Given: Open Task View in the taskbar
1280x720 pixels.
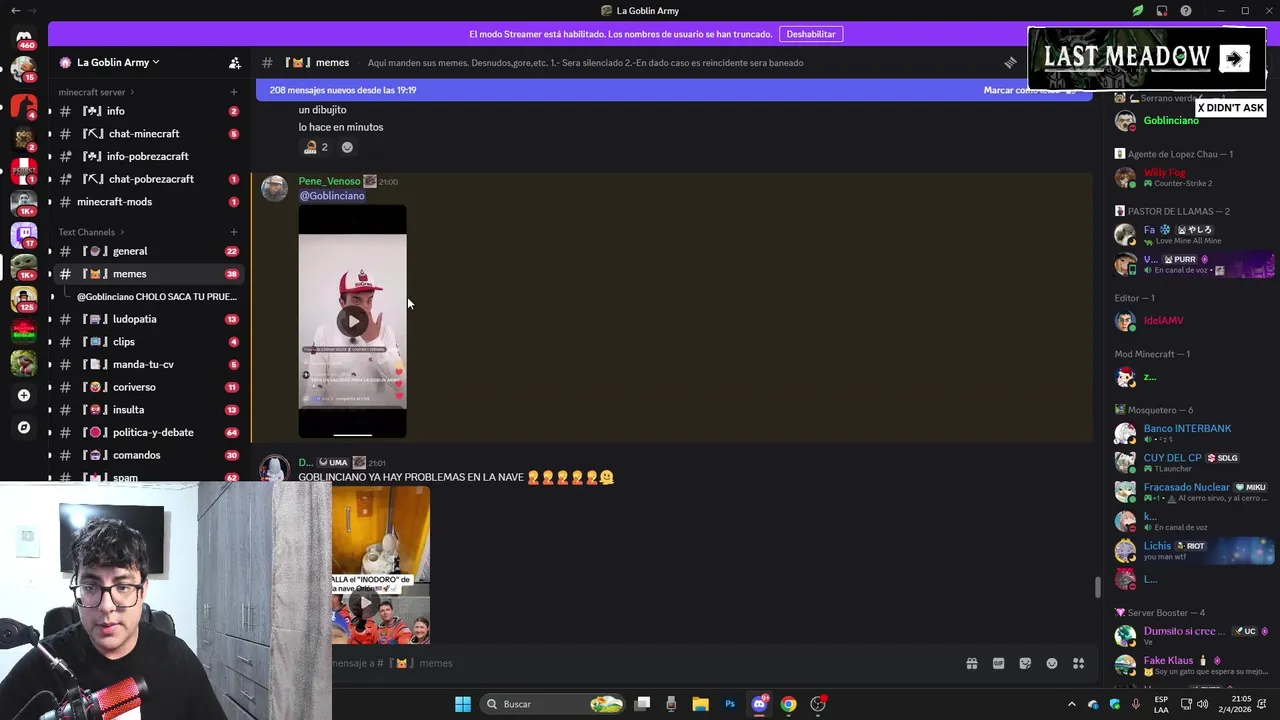Looking at the screenshot, I should point(643,704).
